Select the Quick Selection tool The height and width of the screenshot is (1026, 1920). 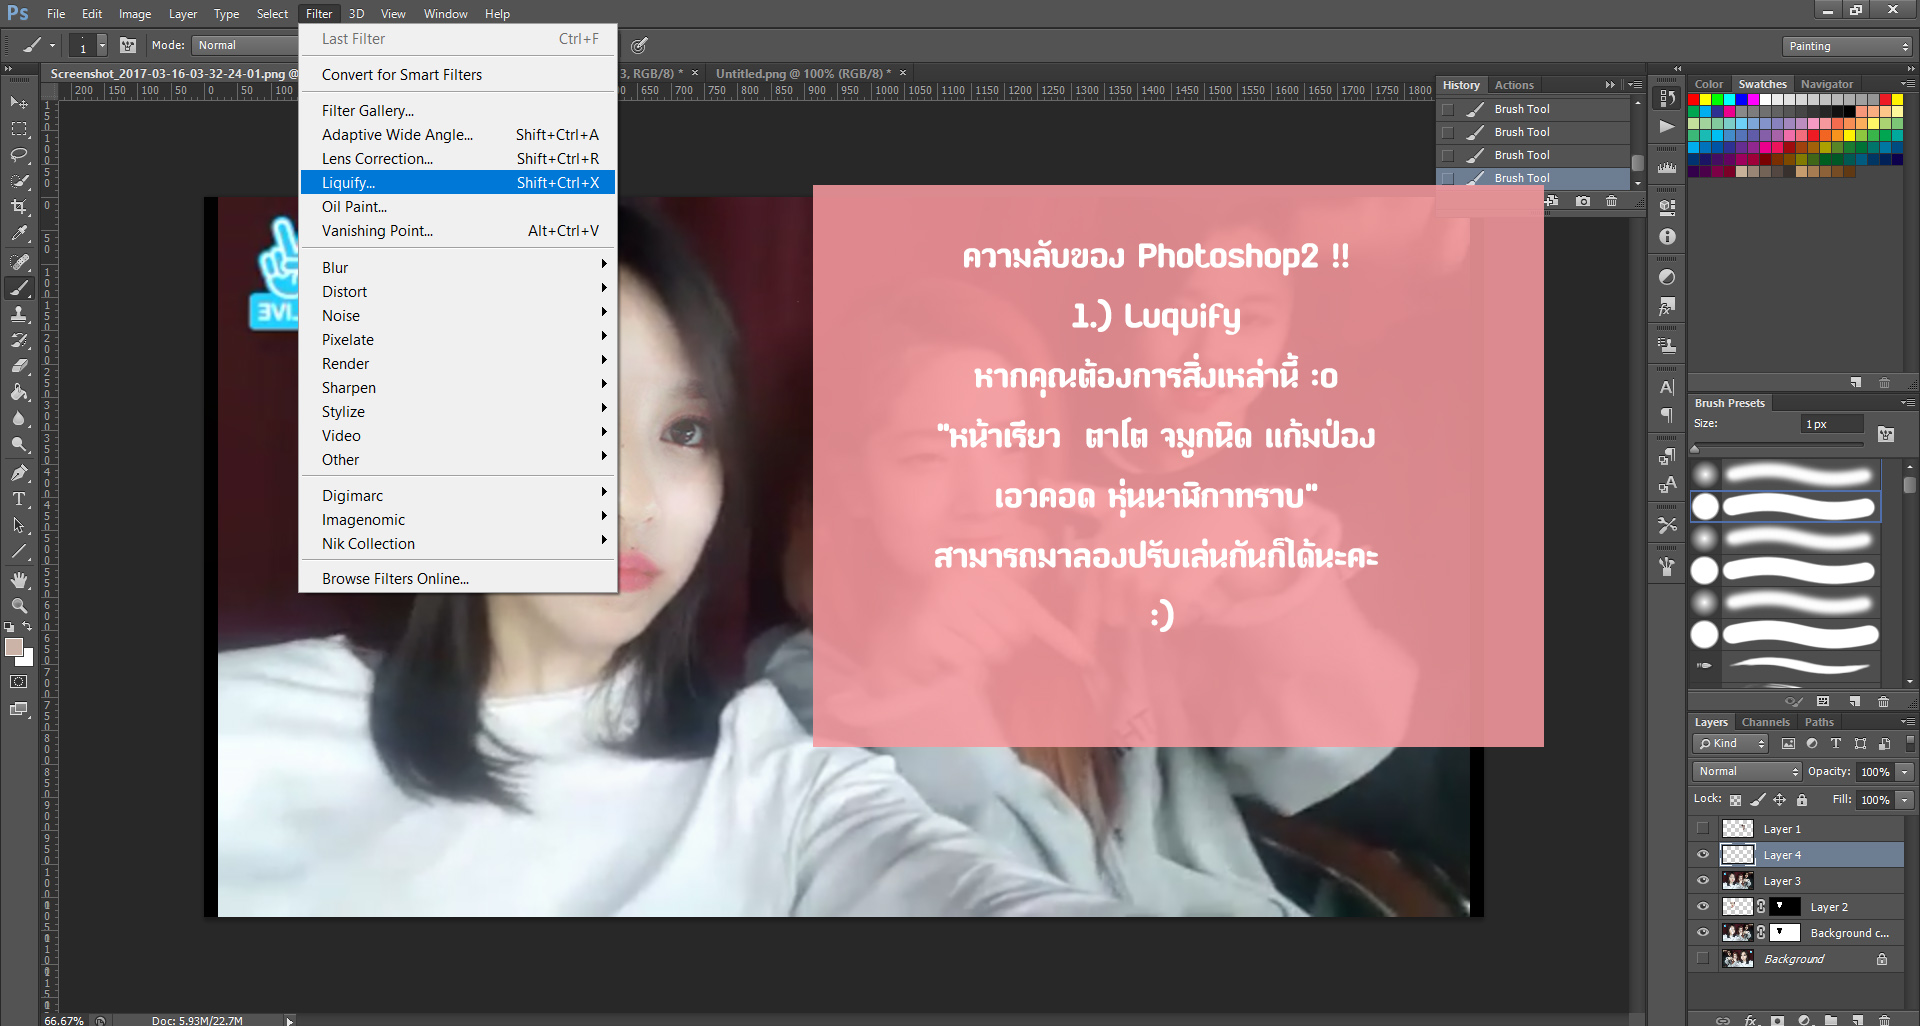point(19,181)
